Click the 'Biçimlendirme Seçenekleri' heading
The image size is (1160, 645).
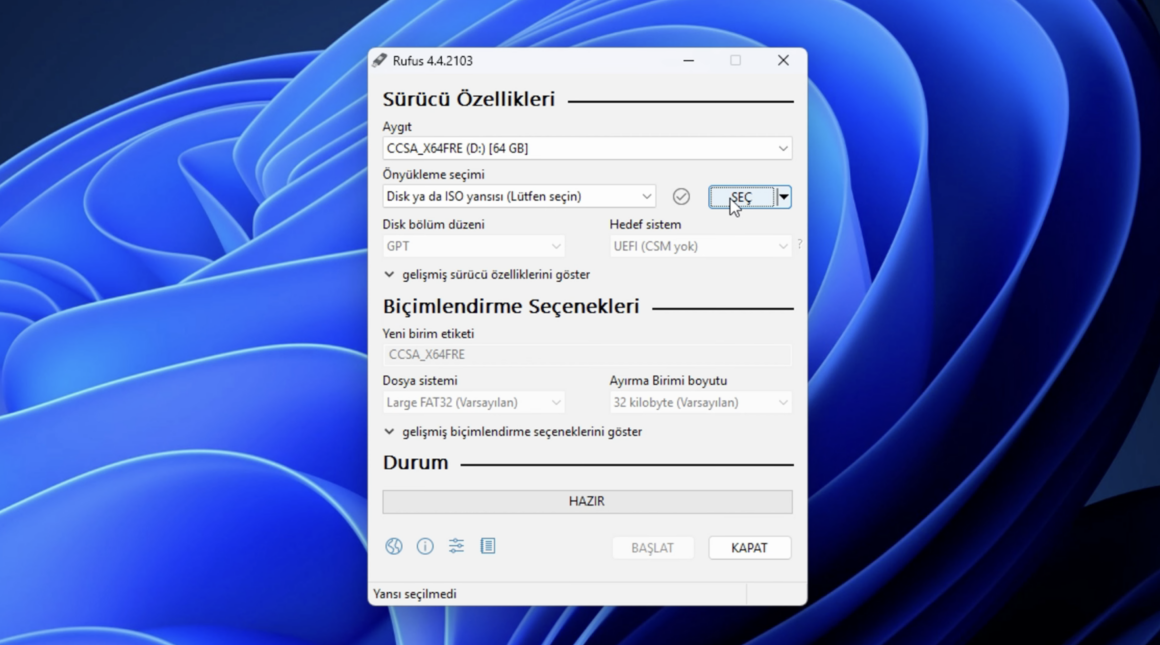pyautogui.click(x=510, y=306)
